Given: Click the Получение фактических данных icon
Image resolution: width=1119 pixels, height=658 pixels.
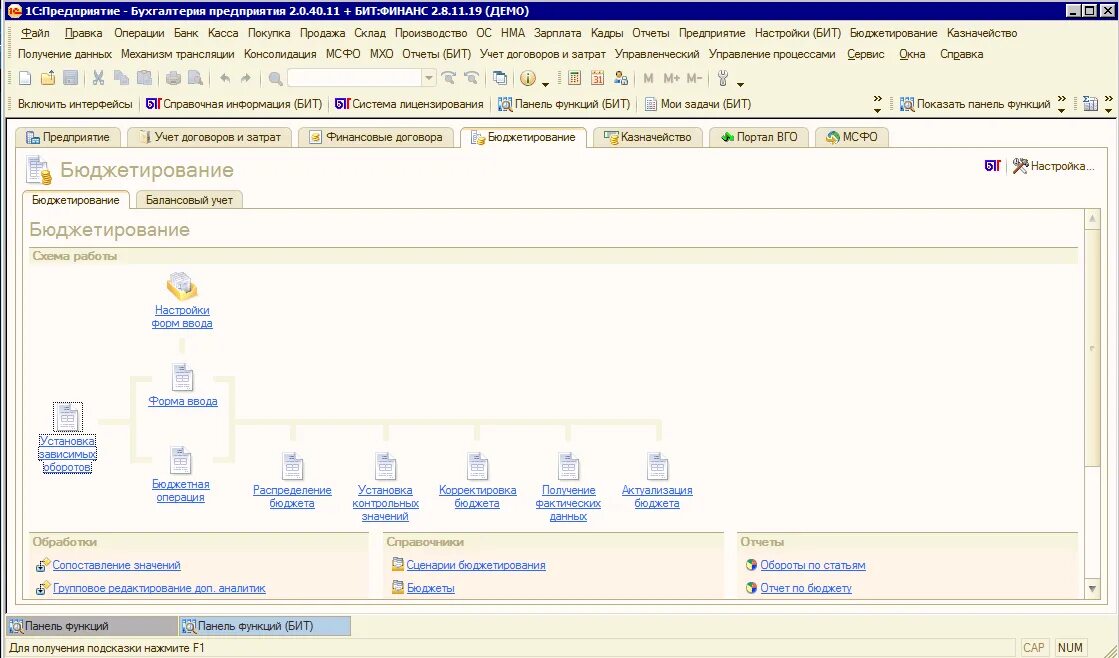Looking at the screenshot, I should pyautogui.click(x=569, y=466).
